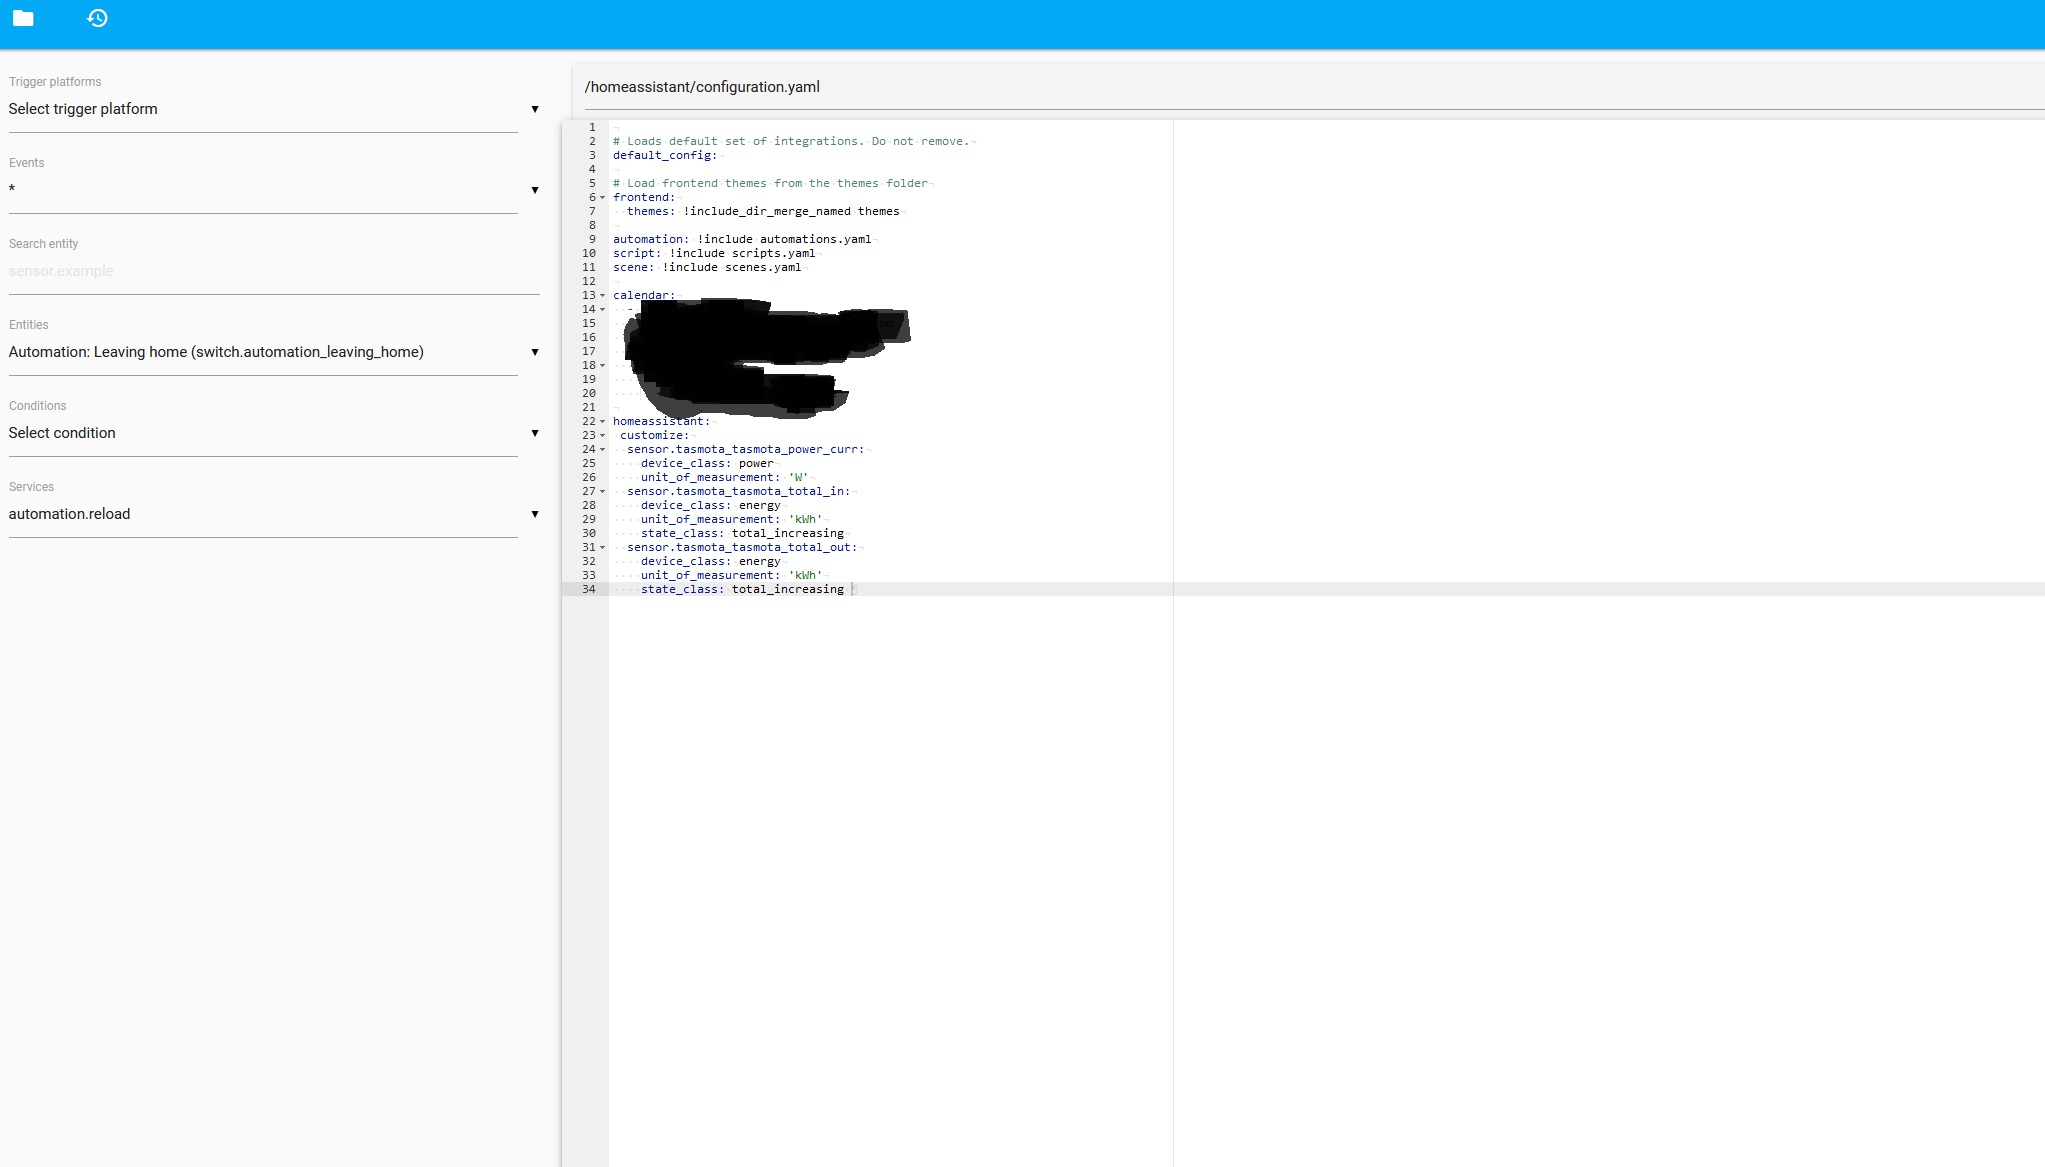This screenshot has height=1167, width=2045.
Task: Click line number 9 in the gutter
Action: click(x=591, y=239)
